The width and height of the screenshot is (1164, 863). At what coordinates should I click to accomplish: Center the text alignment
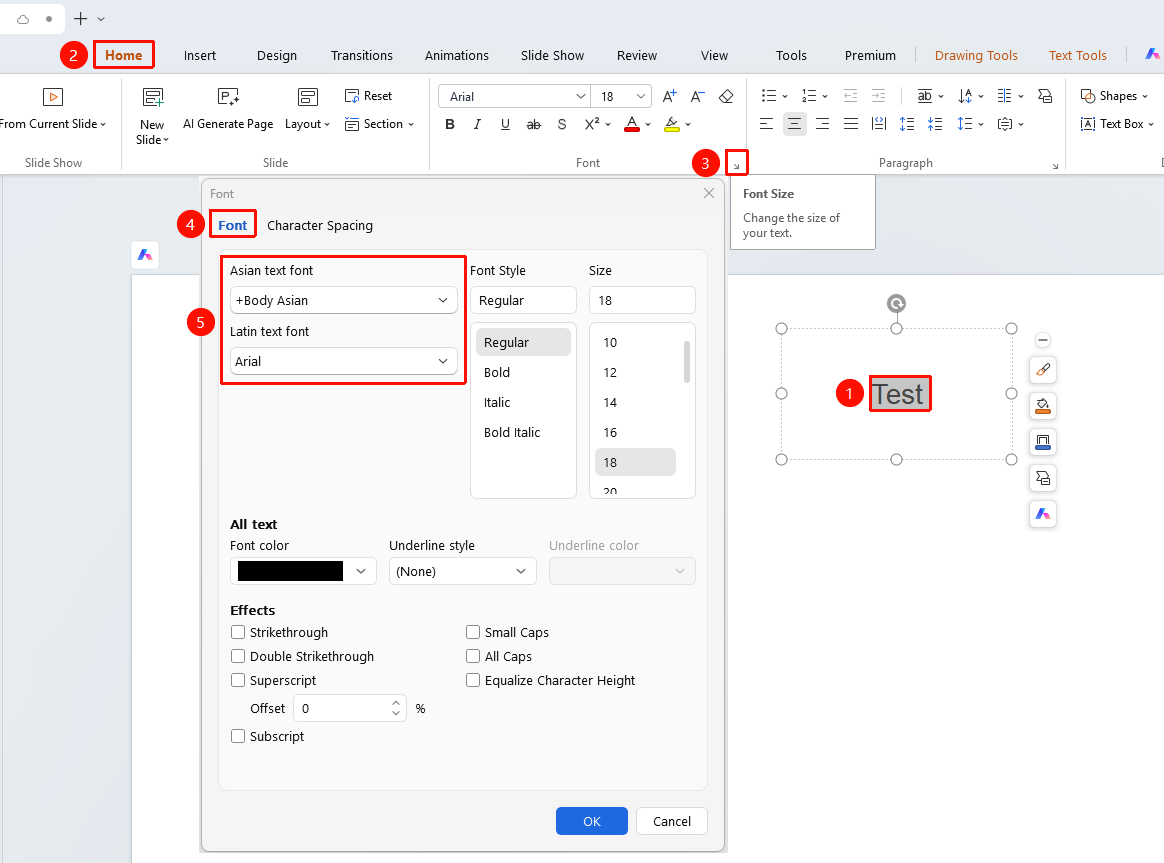[x=794, y=124]
